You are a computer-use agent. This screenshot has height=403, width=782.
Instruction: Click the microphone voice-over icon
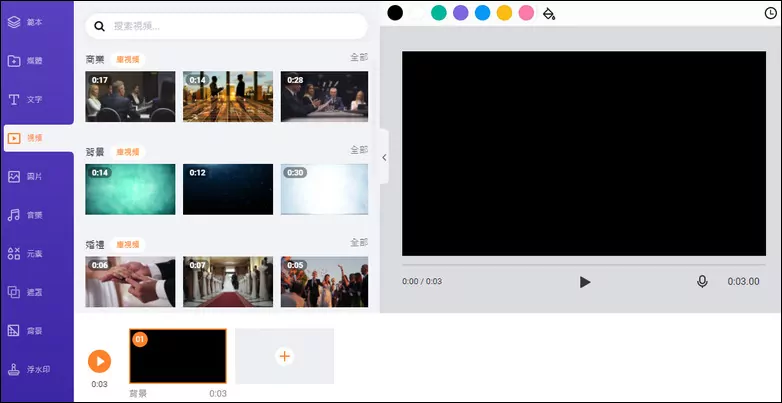click(702, 282)
